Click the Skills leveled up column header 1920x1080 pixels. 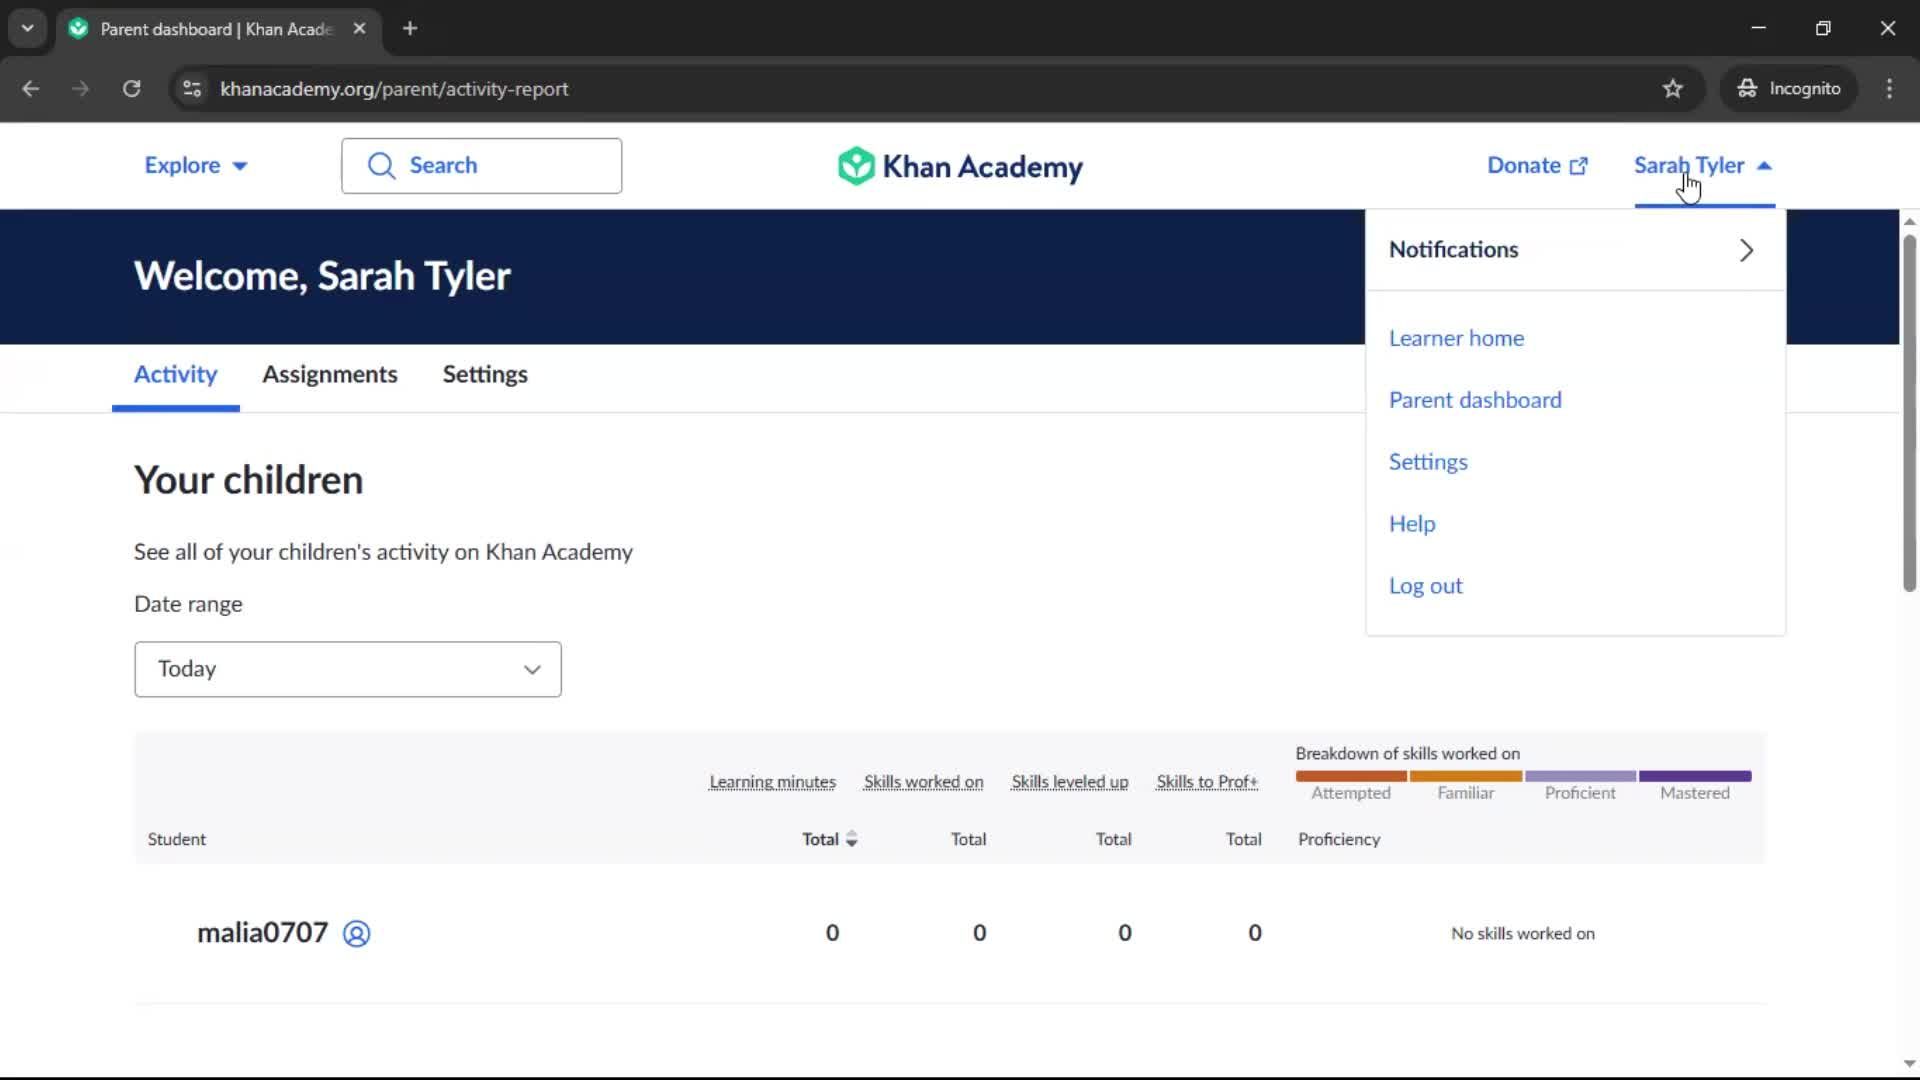click(x=1069, y=782)
